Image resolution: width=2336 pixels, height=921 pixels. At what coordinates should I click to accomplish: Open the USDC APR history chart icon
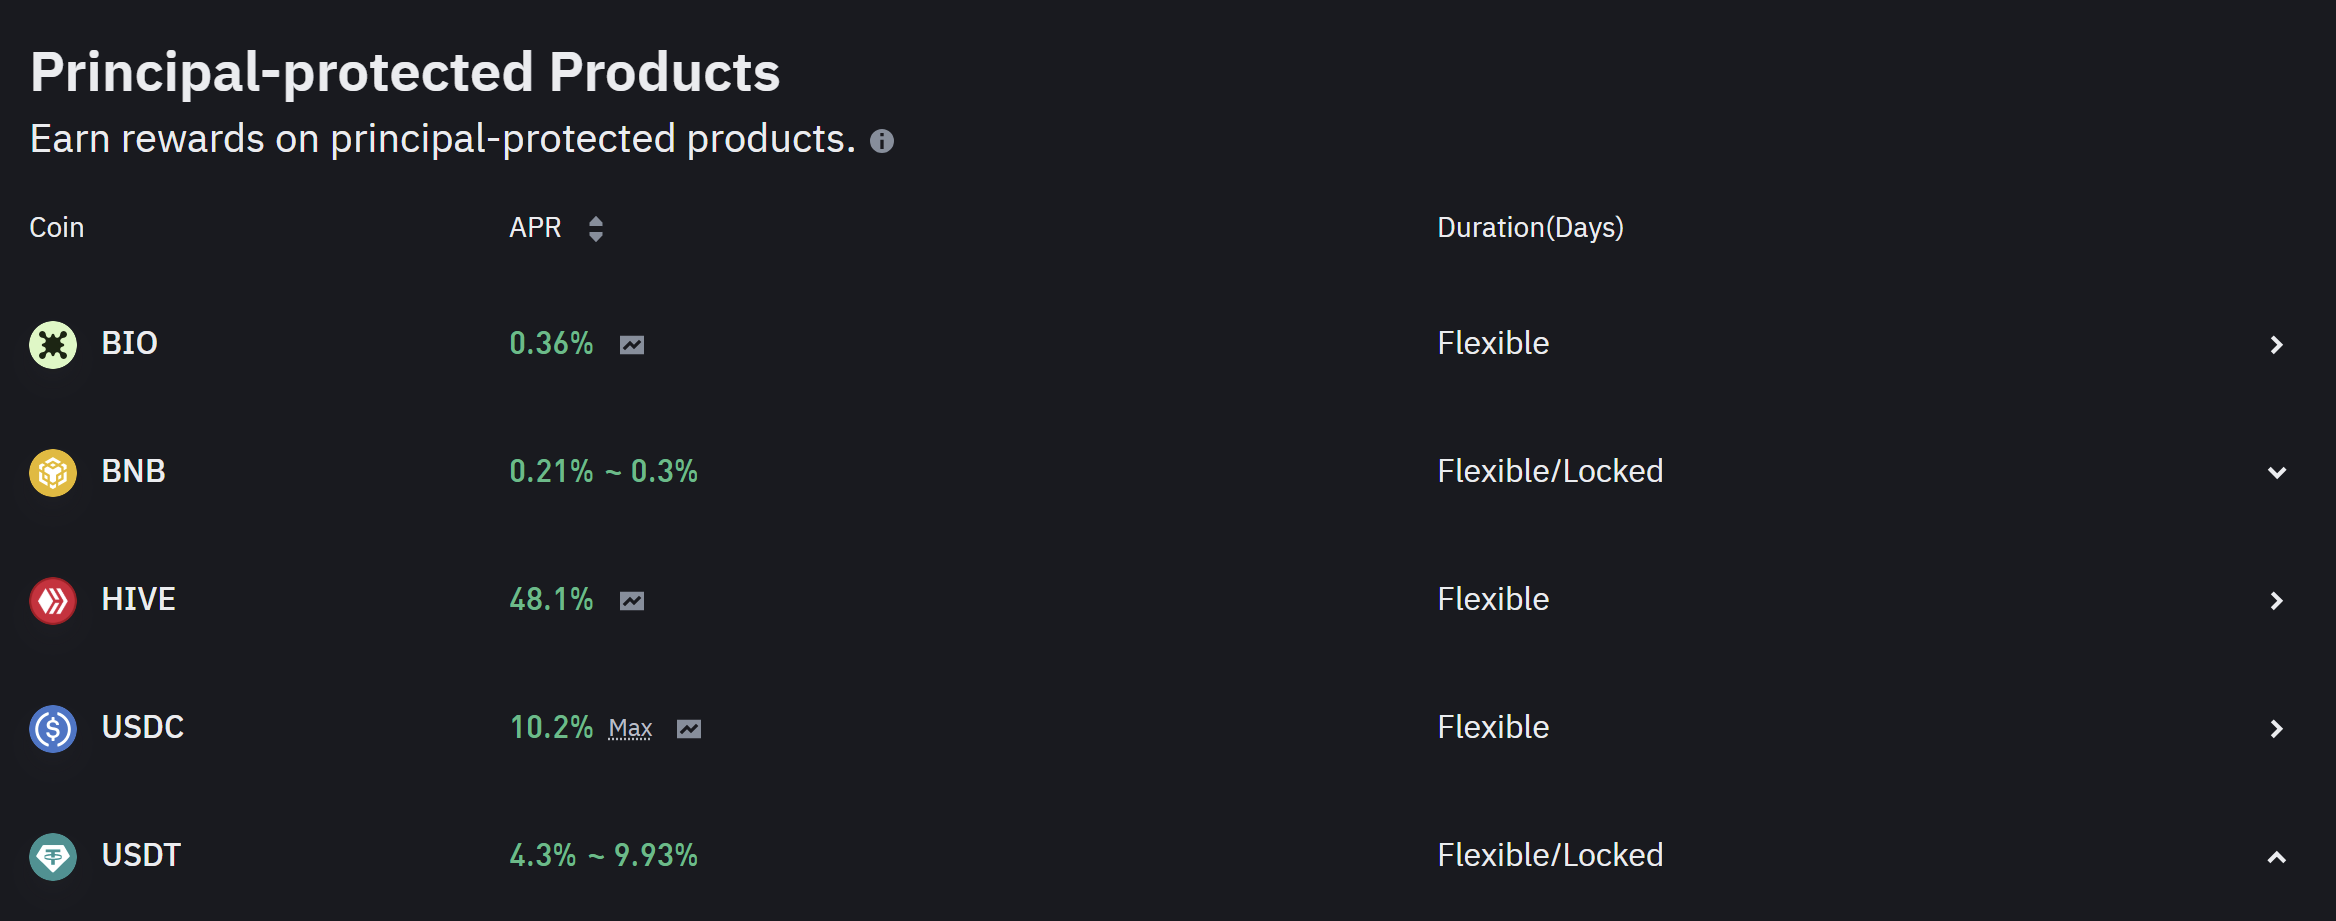[x=689, y=730]
